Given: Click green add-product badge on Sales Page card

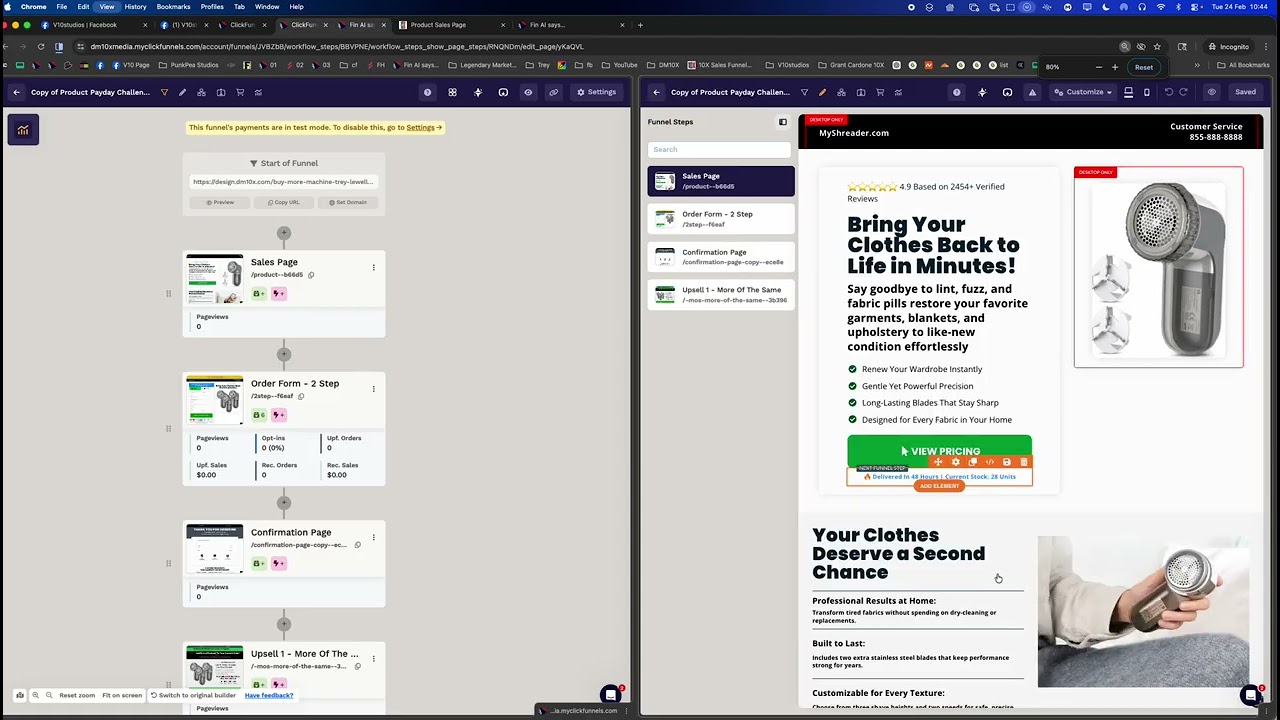Looking at the screenshot, I should [x=259, y=294].
